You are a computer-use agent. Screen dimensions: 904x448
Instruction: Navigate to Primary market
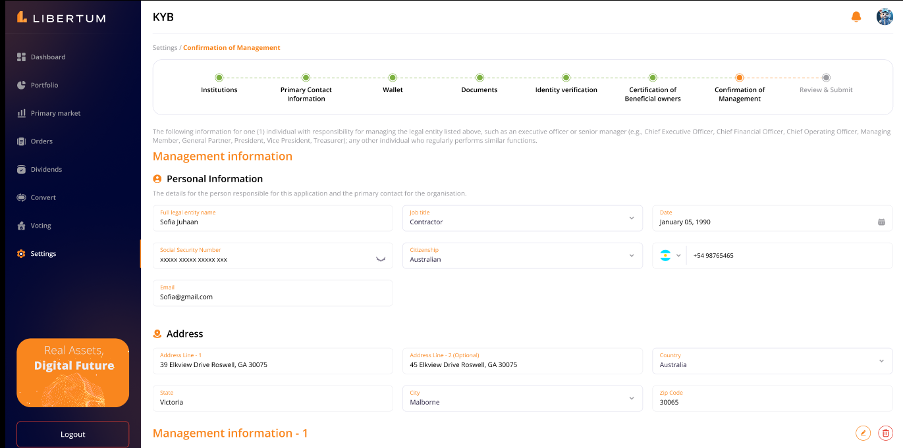(55, 113)
